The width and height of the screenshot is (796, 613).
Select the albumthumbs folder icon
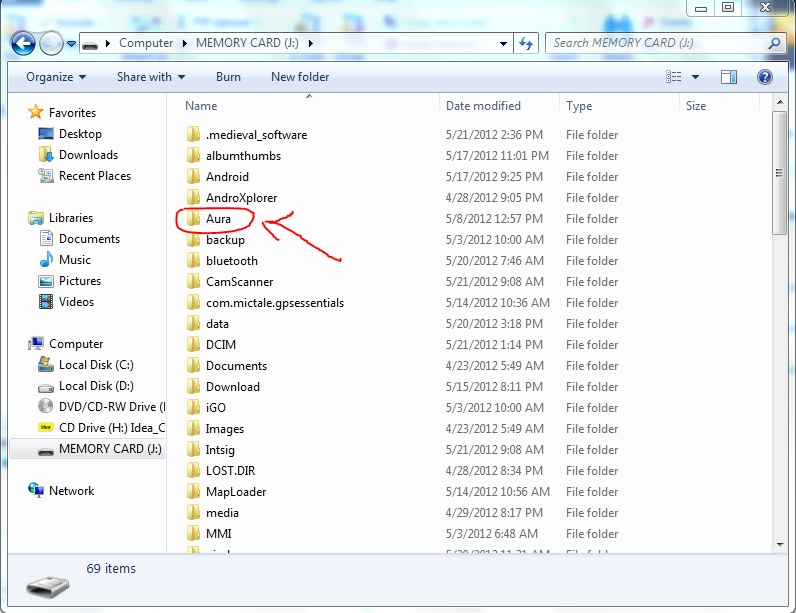[x=193, y=155]
